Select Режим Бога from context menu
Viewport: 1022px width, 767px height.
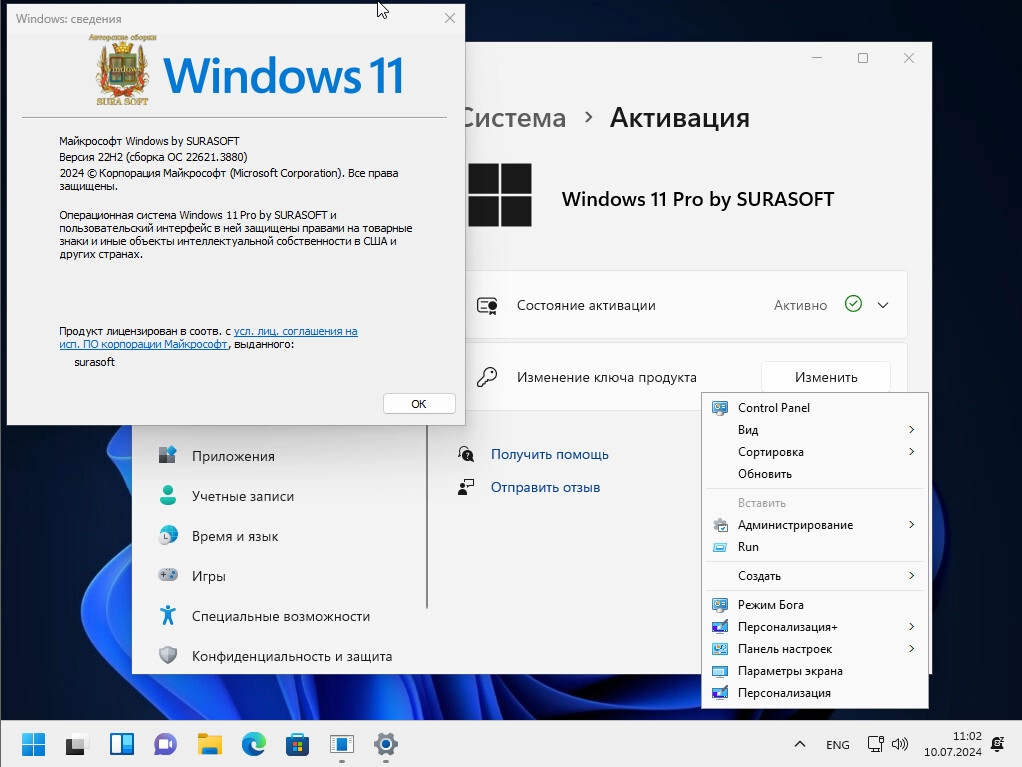click(x=770, y=605)
